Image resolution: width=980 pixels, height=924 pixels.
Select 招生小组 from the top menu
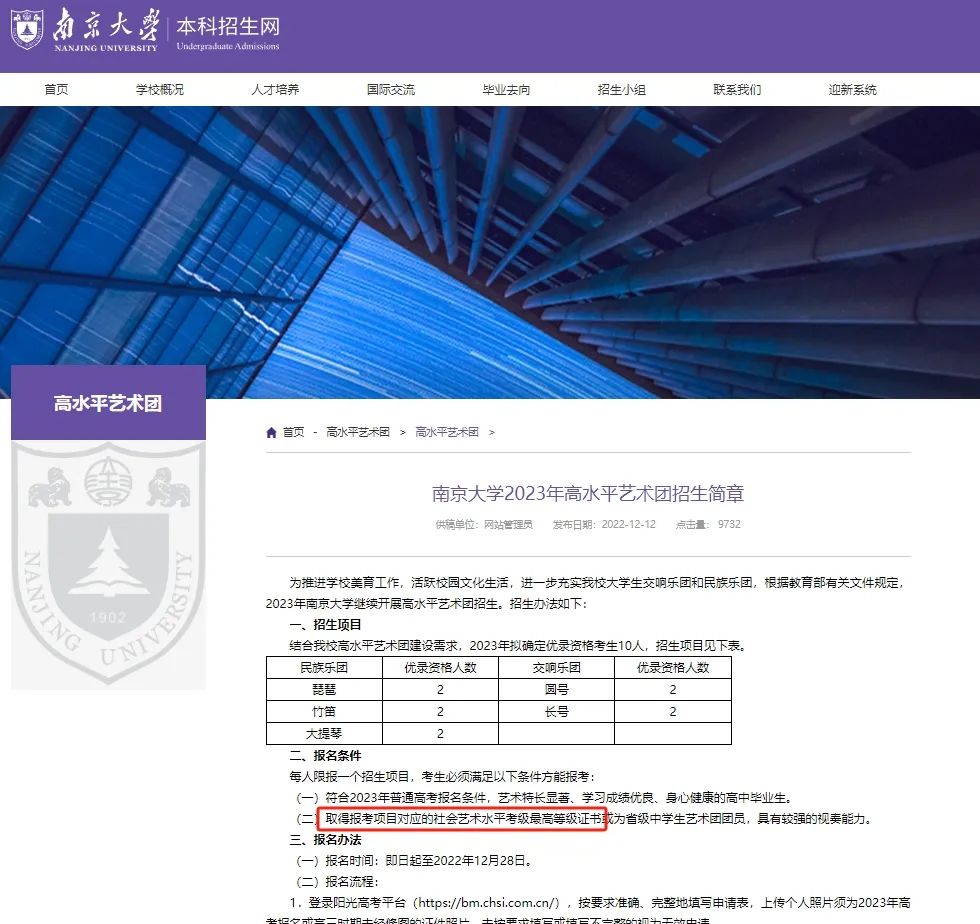621,89
